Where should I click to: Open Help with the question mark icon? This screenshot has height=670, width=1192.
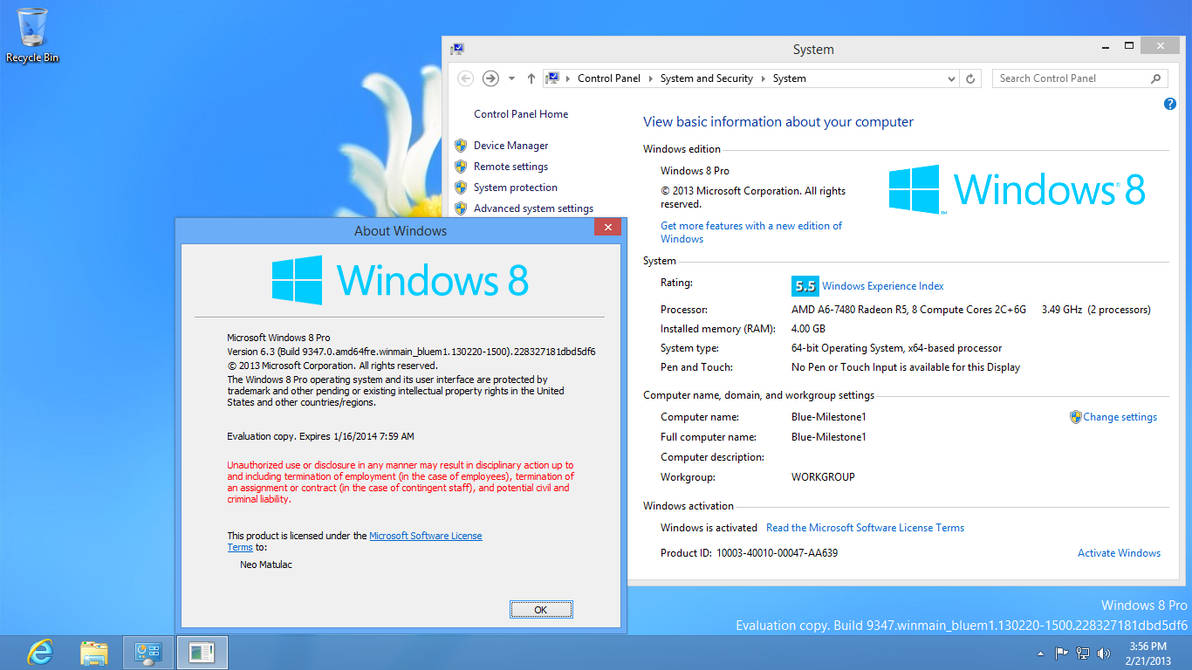(x=1169, y=104)
